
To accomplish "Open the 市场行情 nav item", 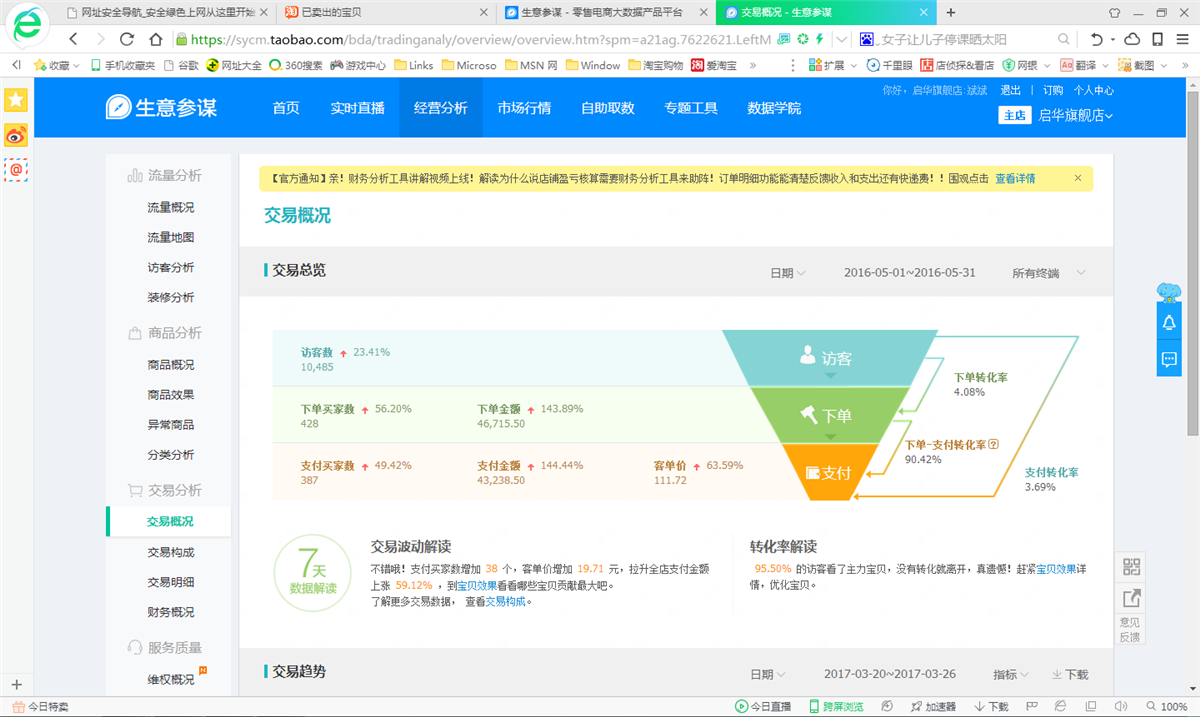I will coord(524,108).
